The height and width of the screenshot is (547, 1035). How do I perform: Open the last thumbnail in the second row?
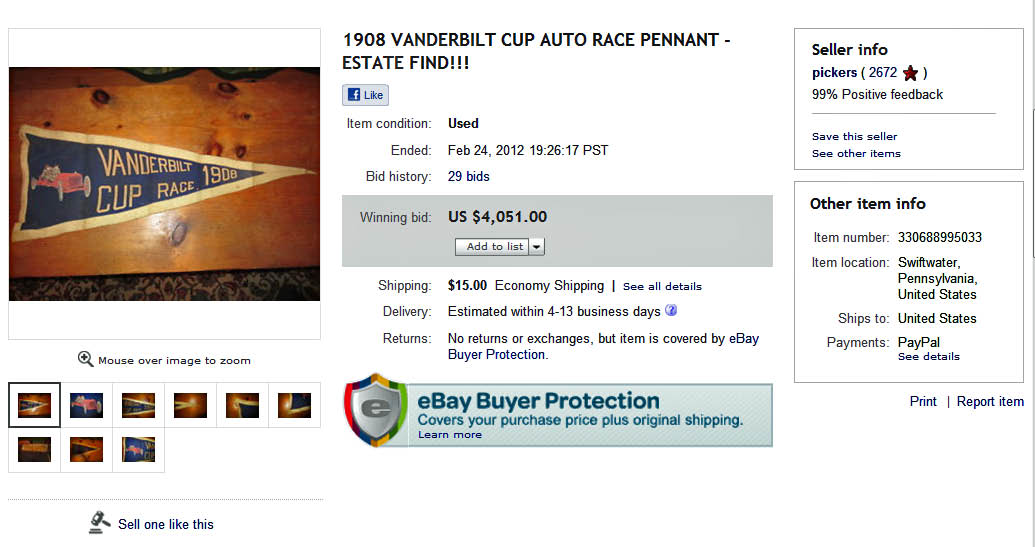(138, 449)
